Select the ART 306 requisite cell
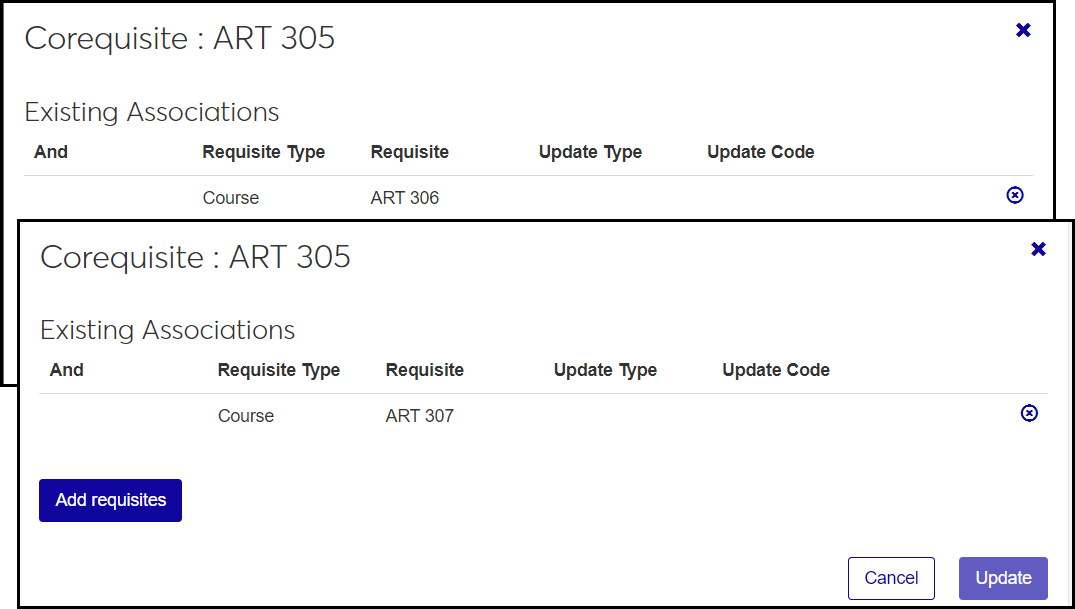Image resolution: width=1075 pixels, height=609 pixels. (x=404, y=198)
